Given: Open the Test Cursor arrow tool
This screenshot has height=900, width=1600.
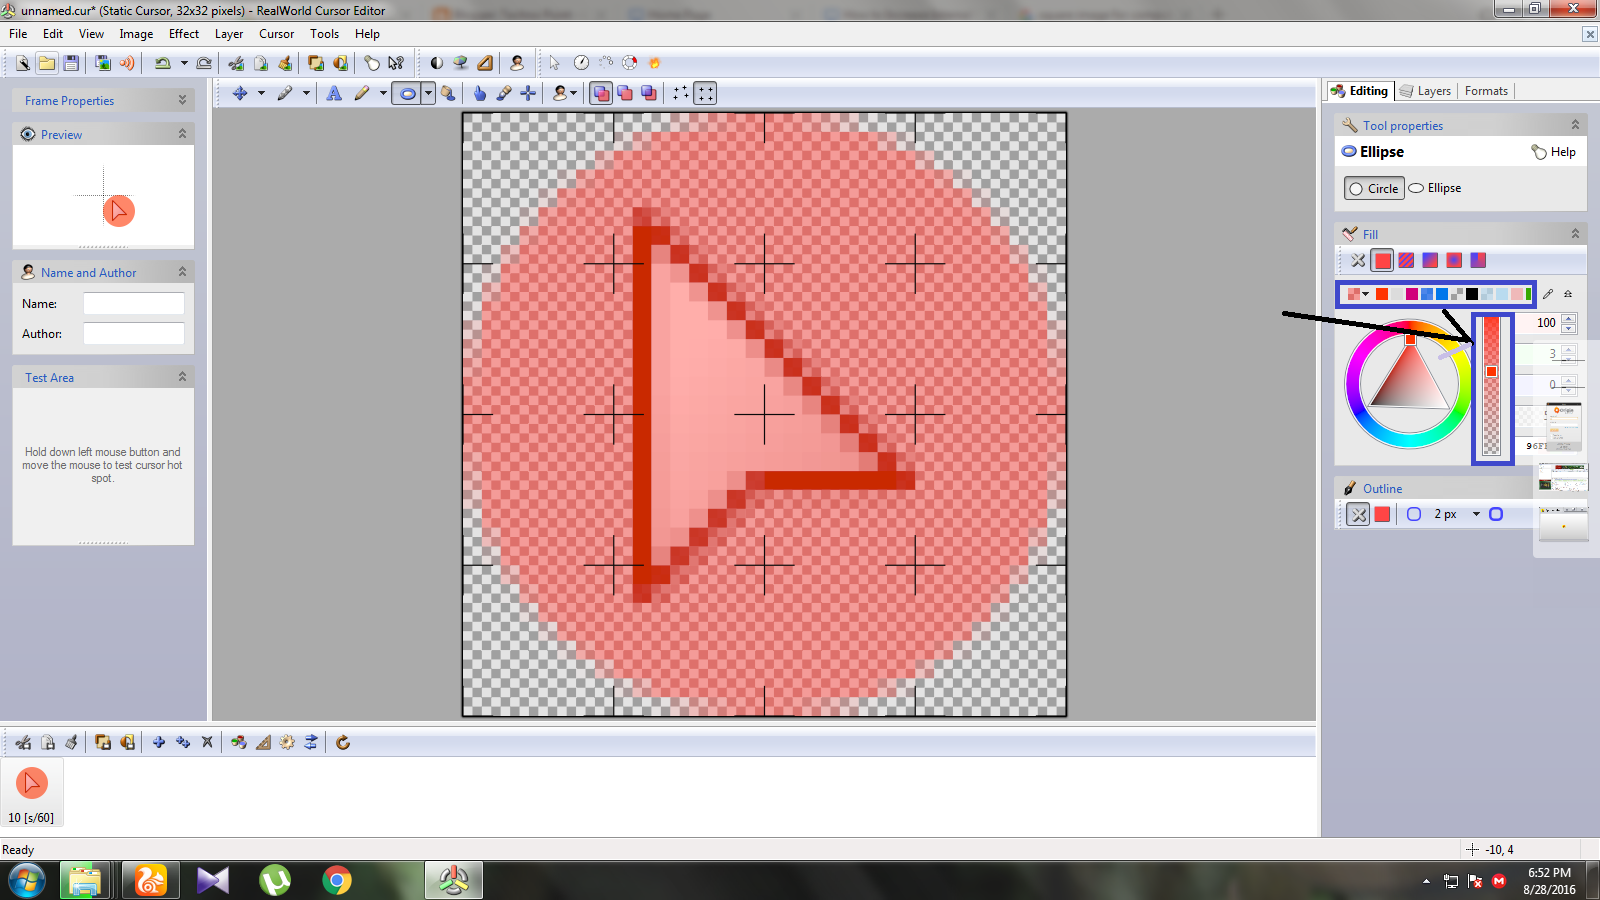Looking at the screenshot, I should pyautogui.click(x=552, y=62).
